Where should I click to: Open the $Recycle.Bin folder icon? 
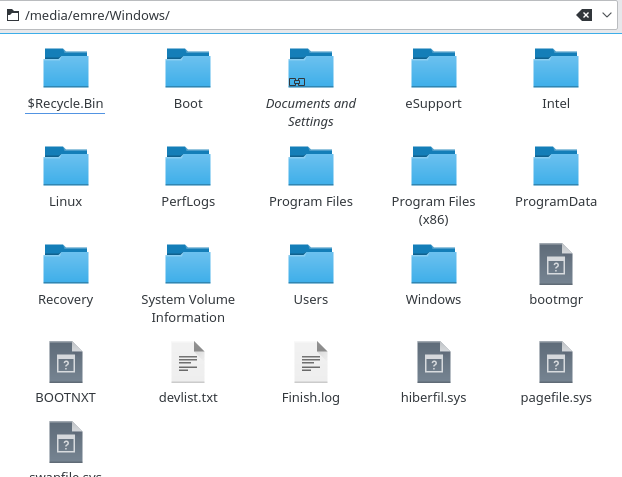(x=66, y=67)
